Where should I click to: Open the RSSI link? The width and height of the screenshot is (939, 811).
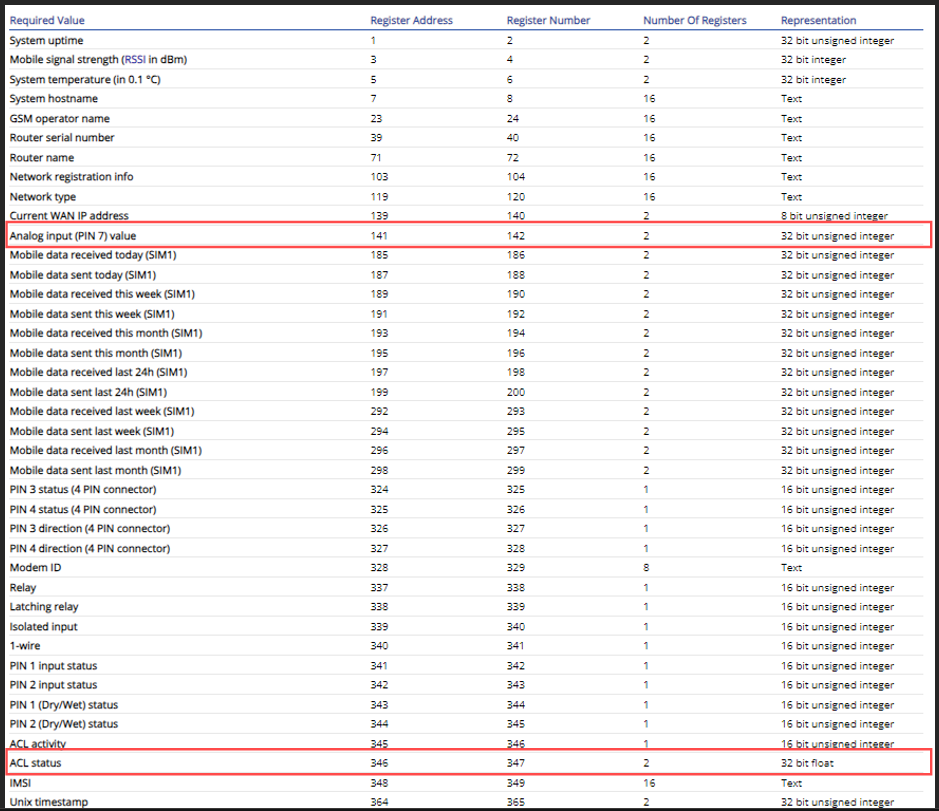click(135, 60)
